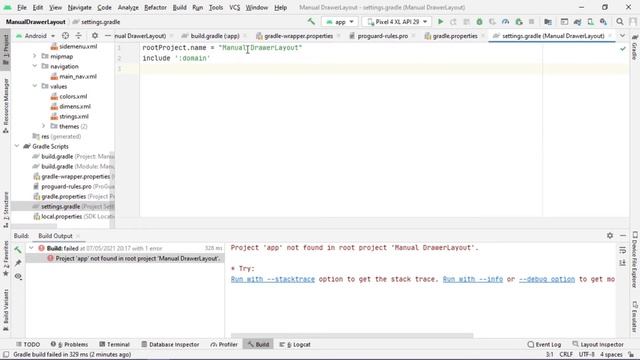This screenshot has height=360, width=640.
Task: Open Project panel settings gear
Action: coord(95,36)
